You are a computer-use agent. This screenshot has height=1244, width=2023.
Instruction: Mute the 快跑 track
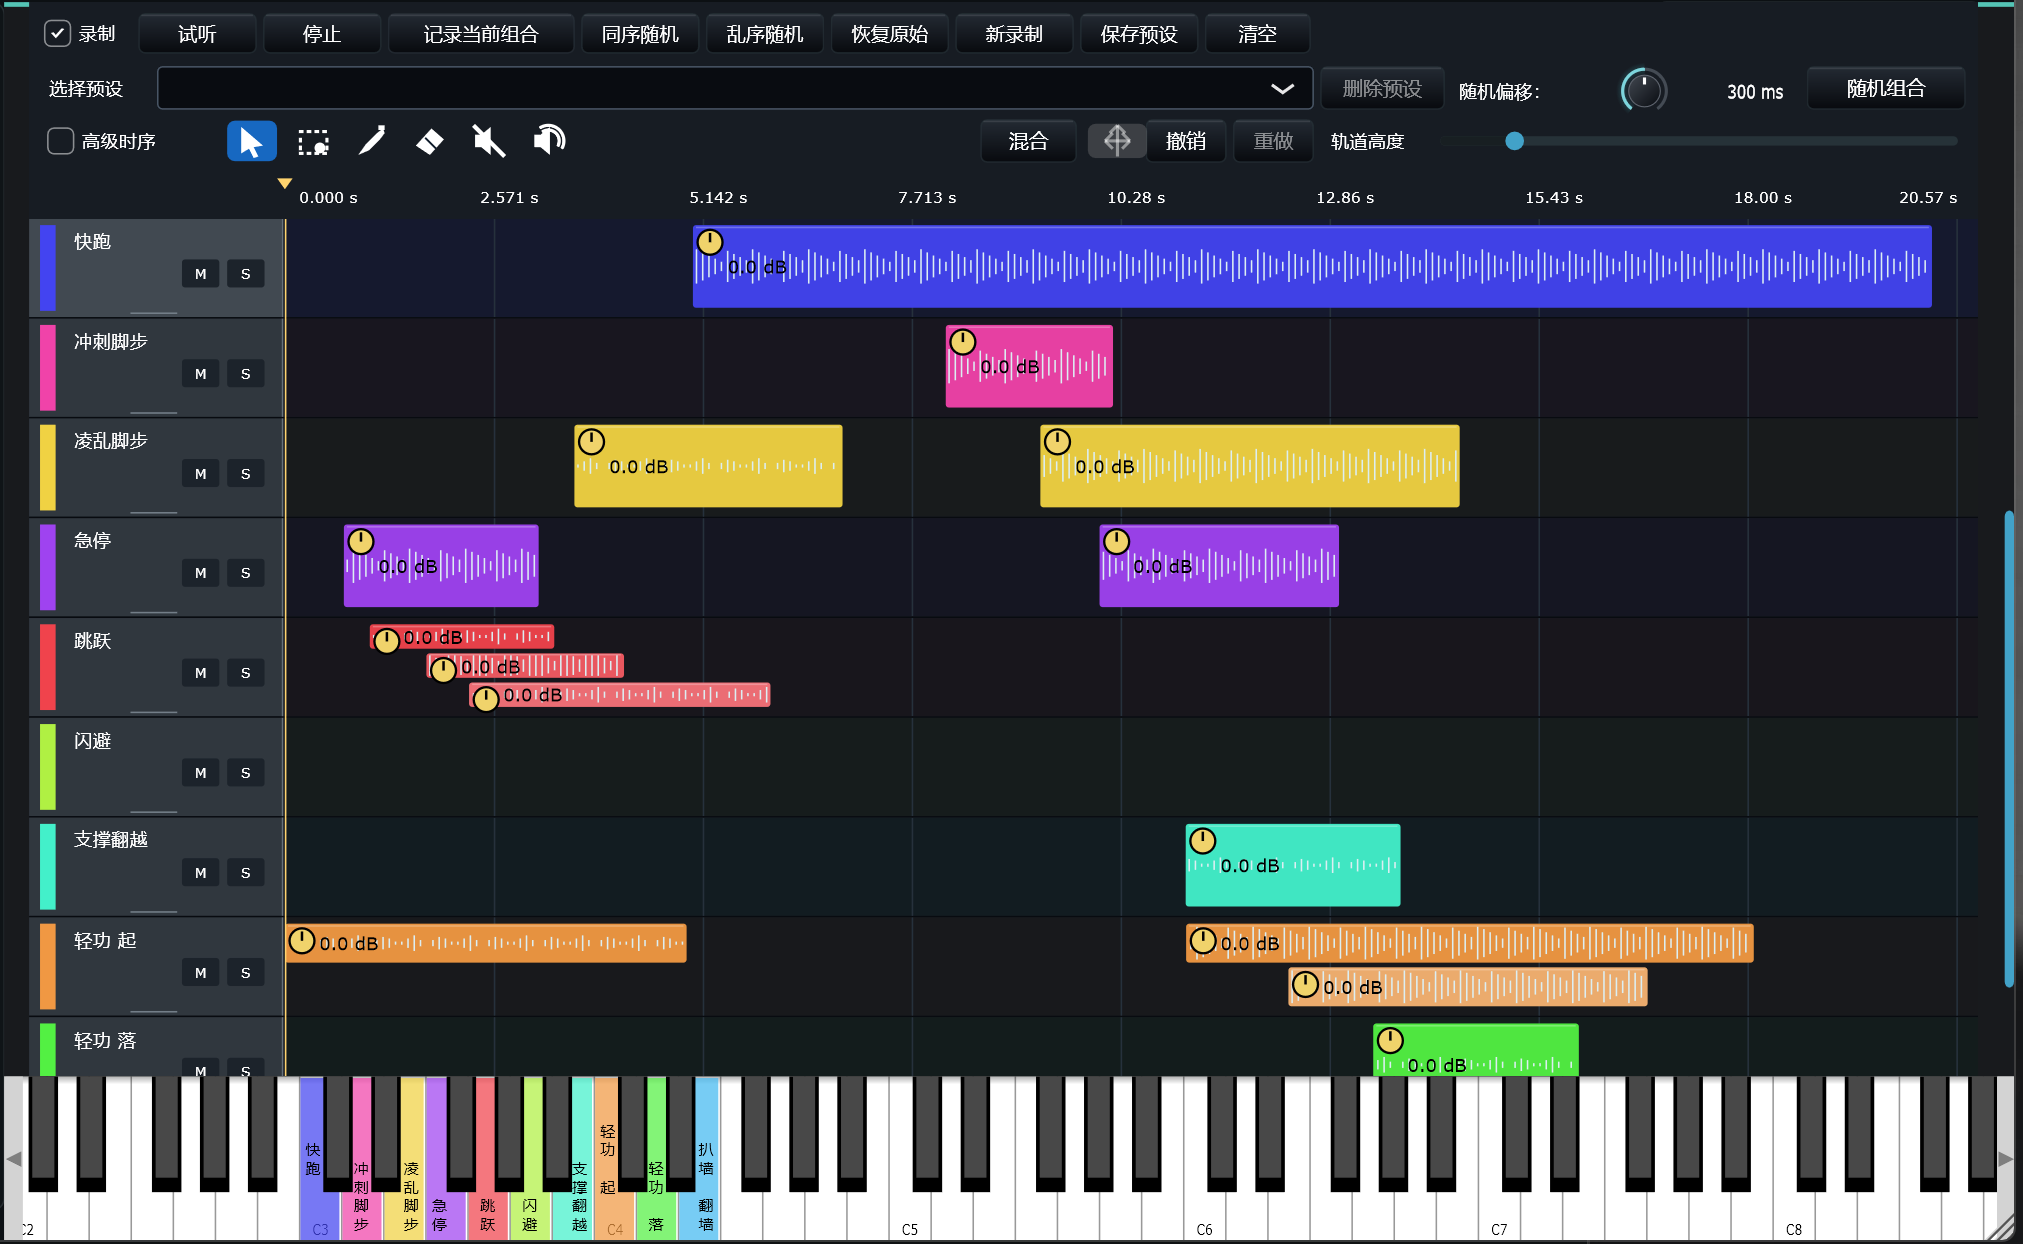201,274
